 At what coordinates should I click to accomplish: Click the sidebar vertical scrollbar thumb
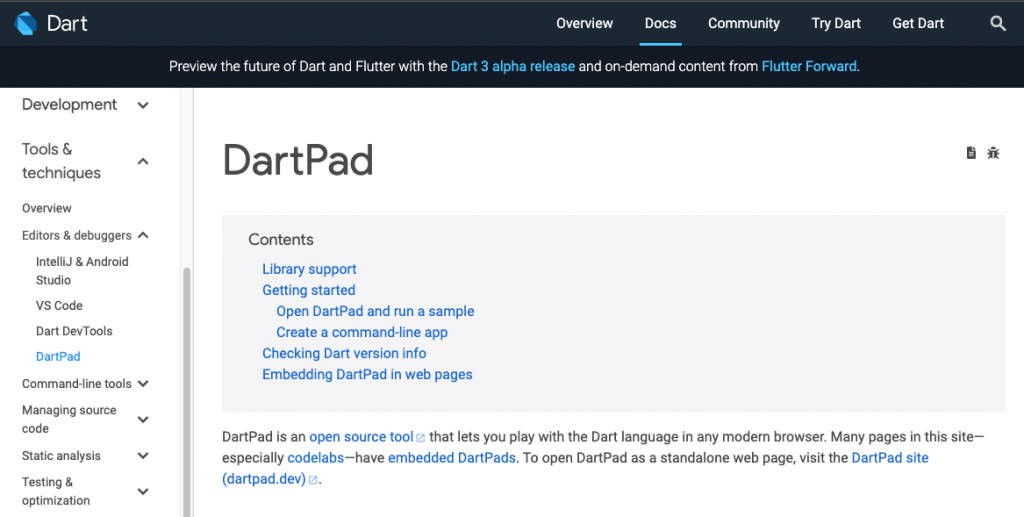click(x=187, y=392)
